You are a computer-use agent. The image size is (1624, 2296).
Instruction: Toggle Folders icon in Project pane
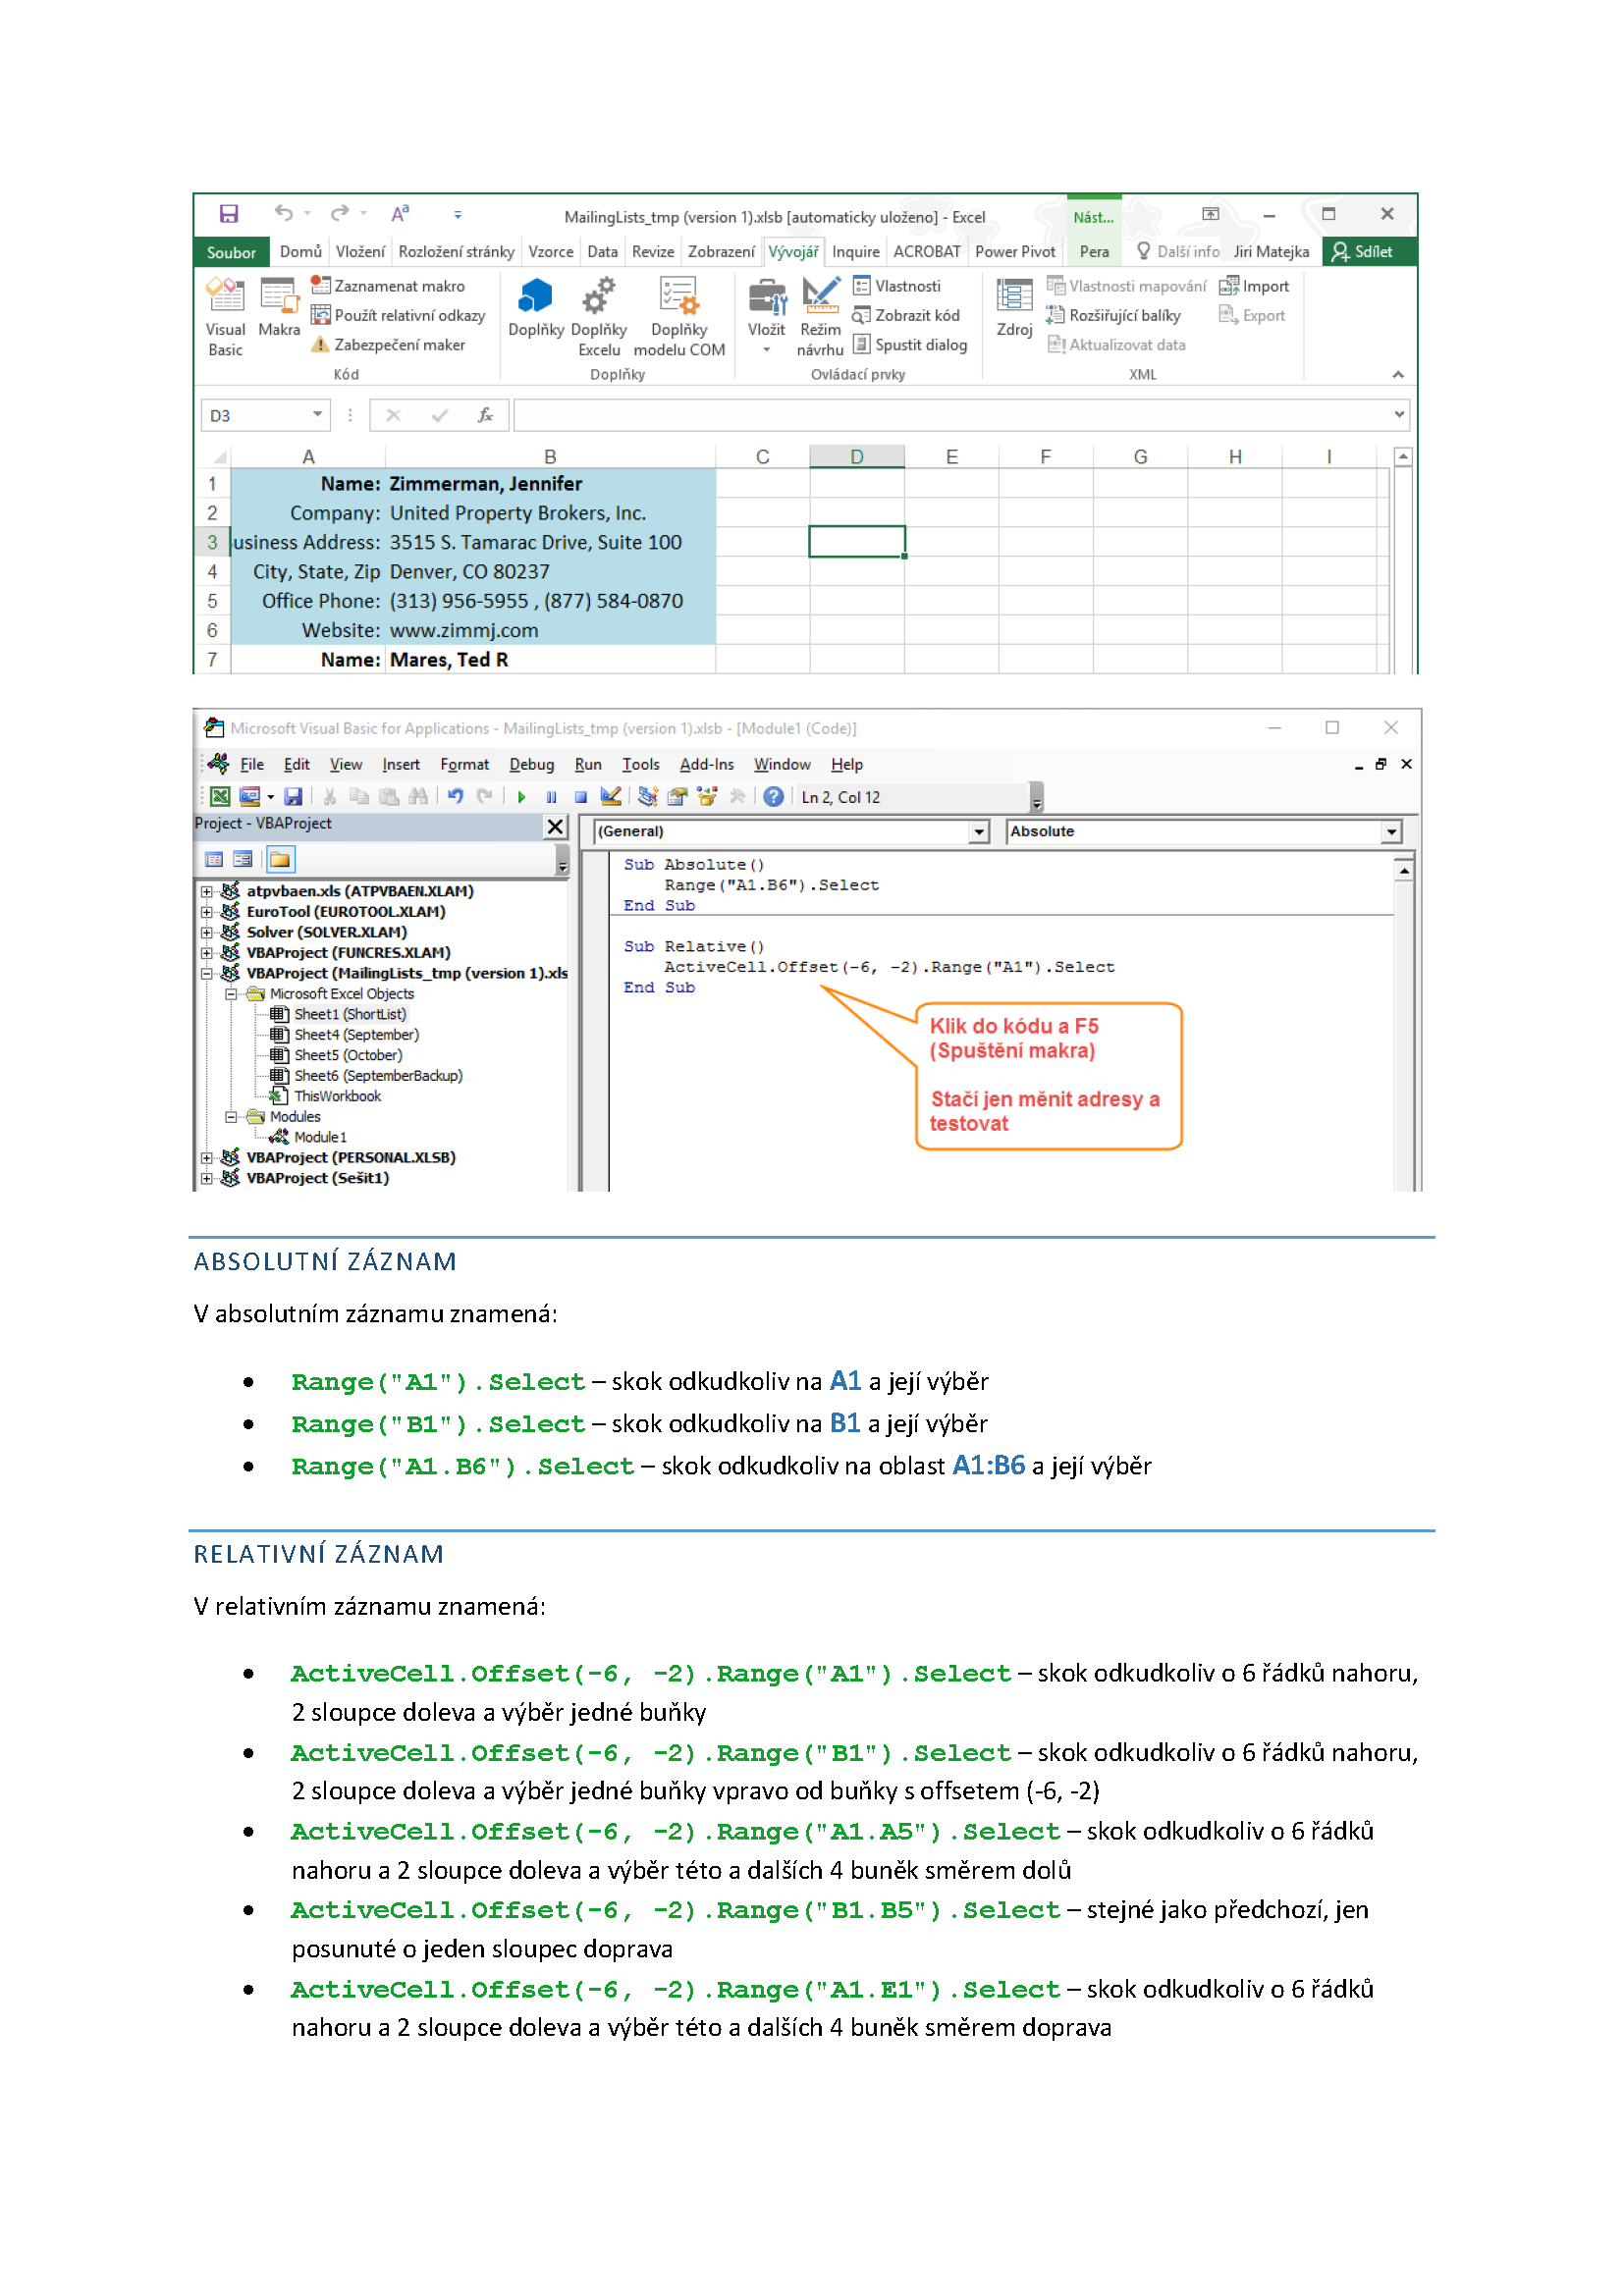(x=280, y=859)
